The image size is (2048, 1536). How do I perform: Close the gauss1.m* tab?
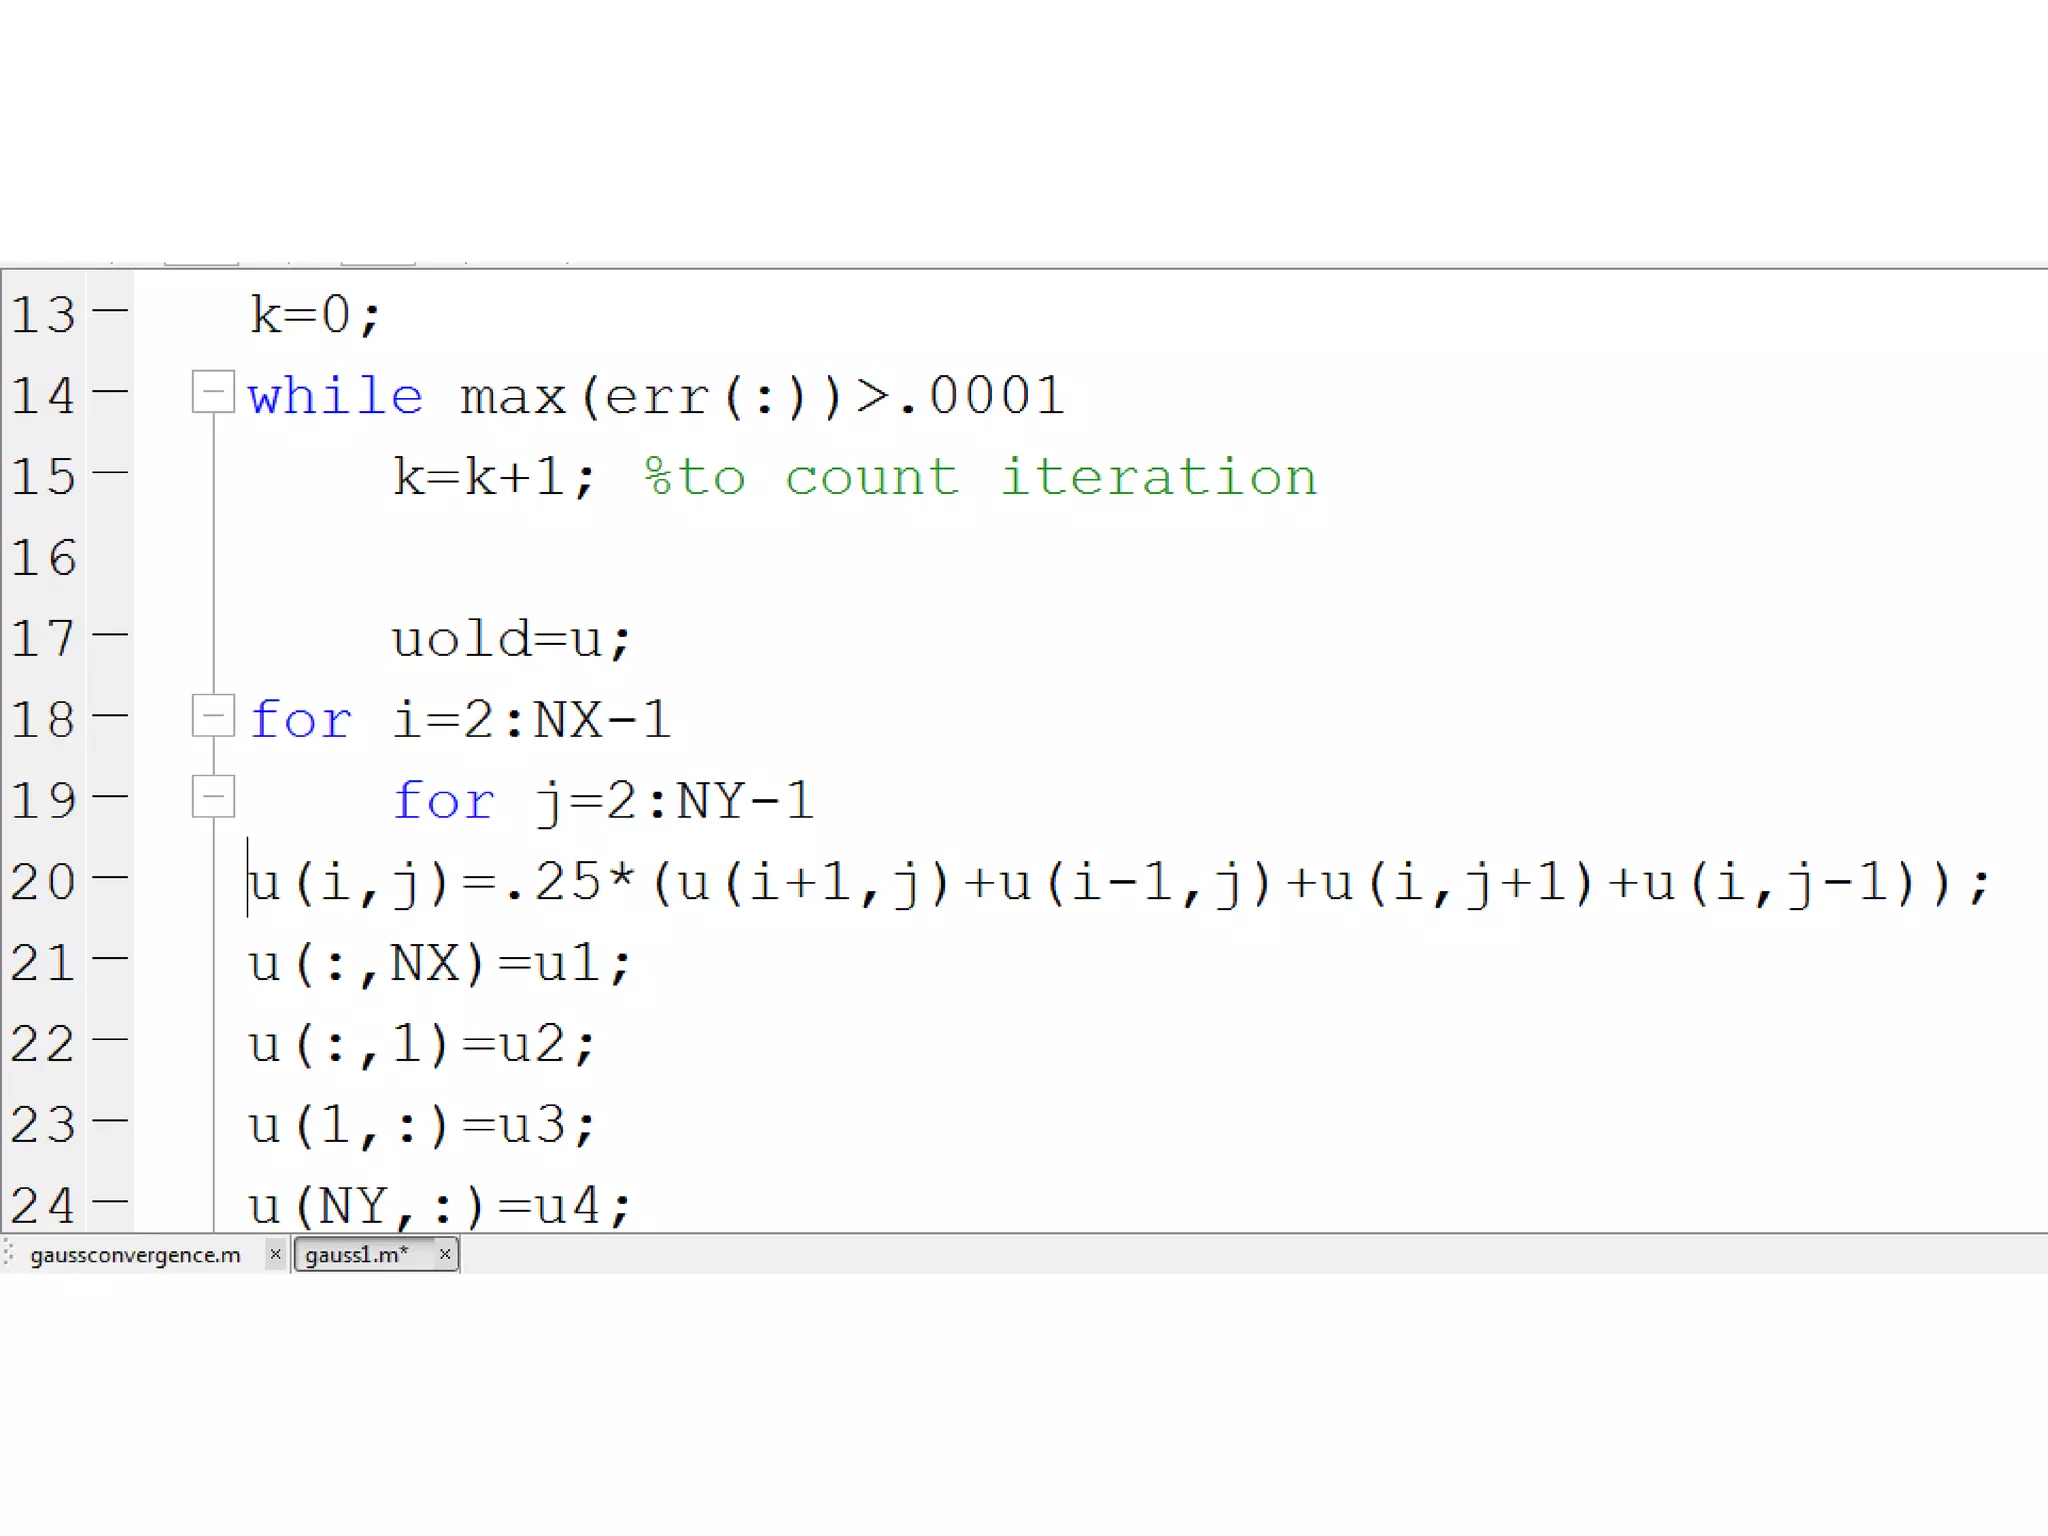click(x=445, y=1254)
